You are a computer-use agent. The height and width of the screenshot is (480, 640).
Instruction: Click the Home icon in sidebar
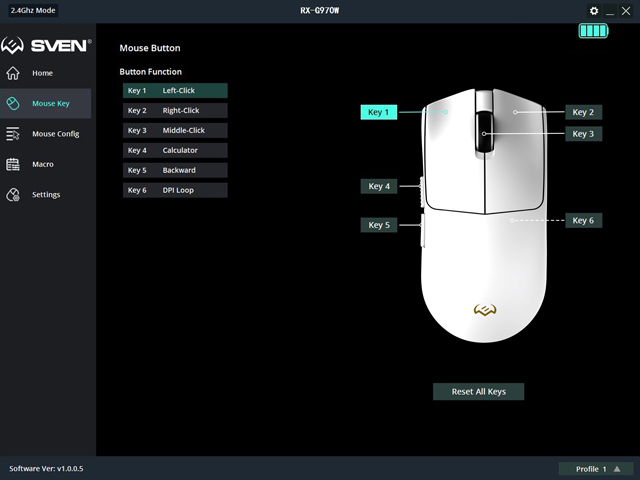point(13,73)
